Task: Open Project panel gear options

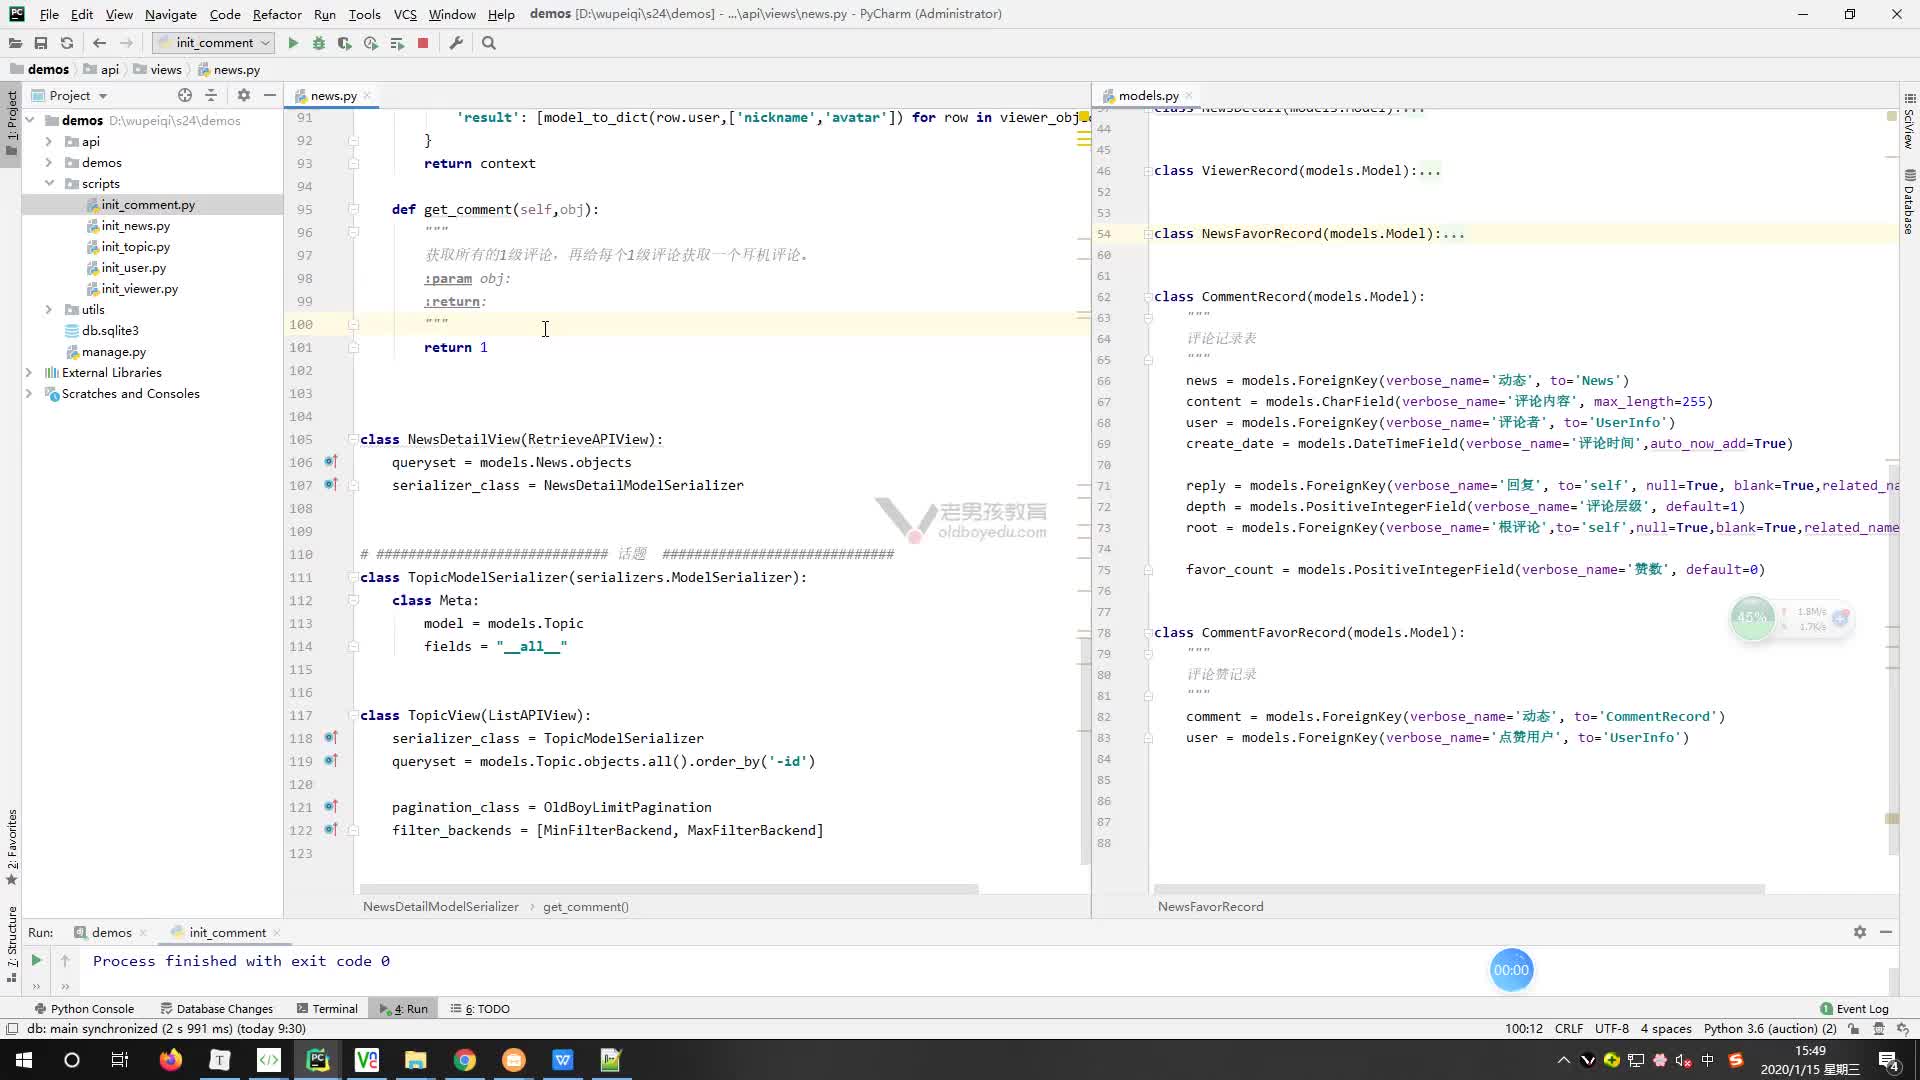Action: point(244,95)
